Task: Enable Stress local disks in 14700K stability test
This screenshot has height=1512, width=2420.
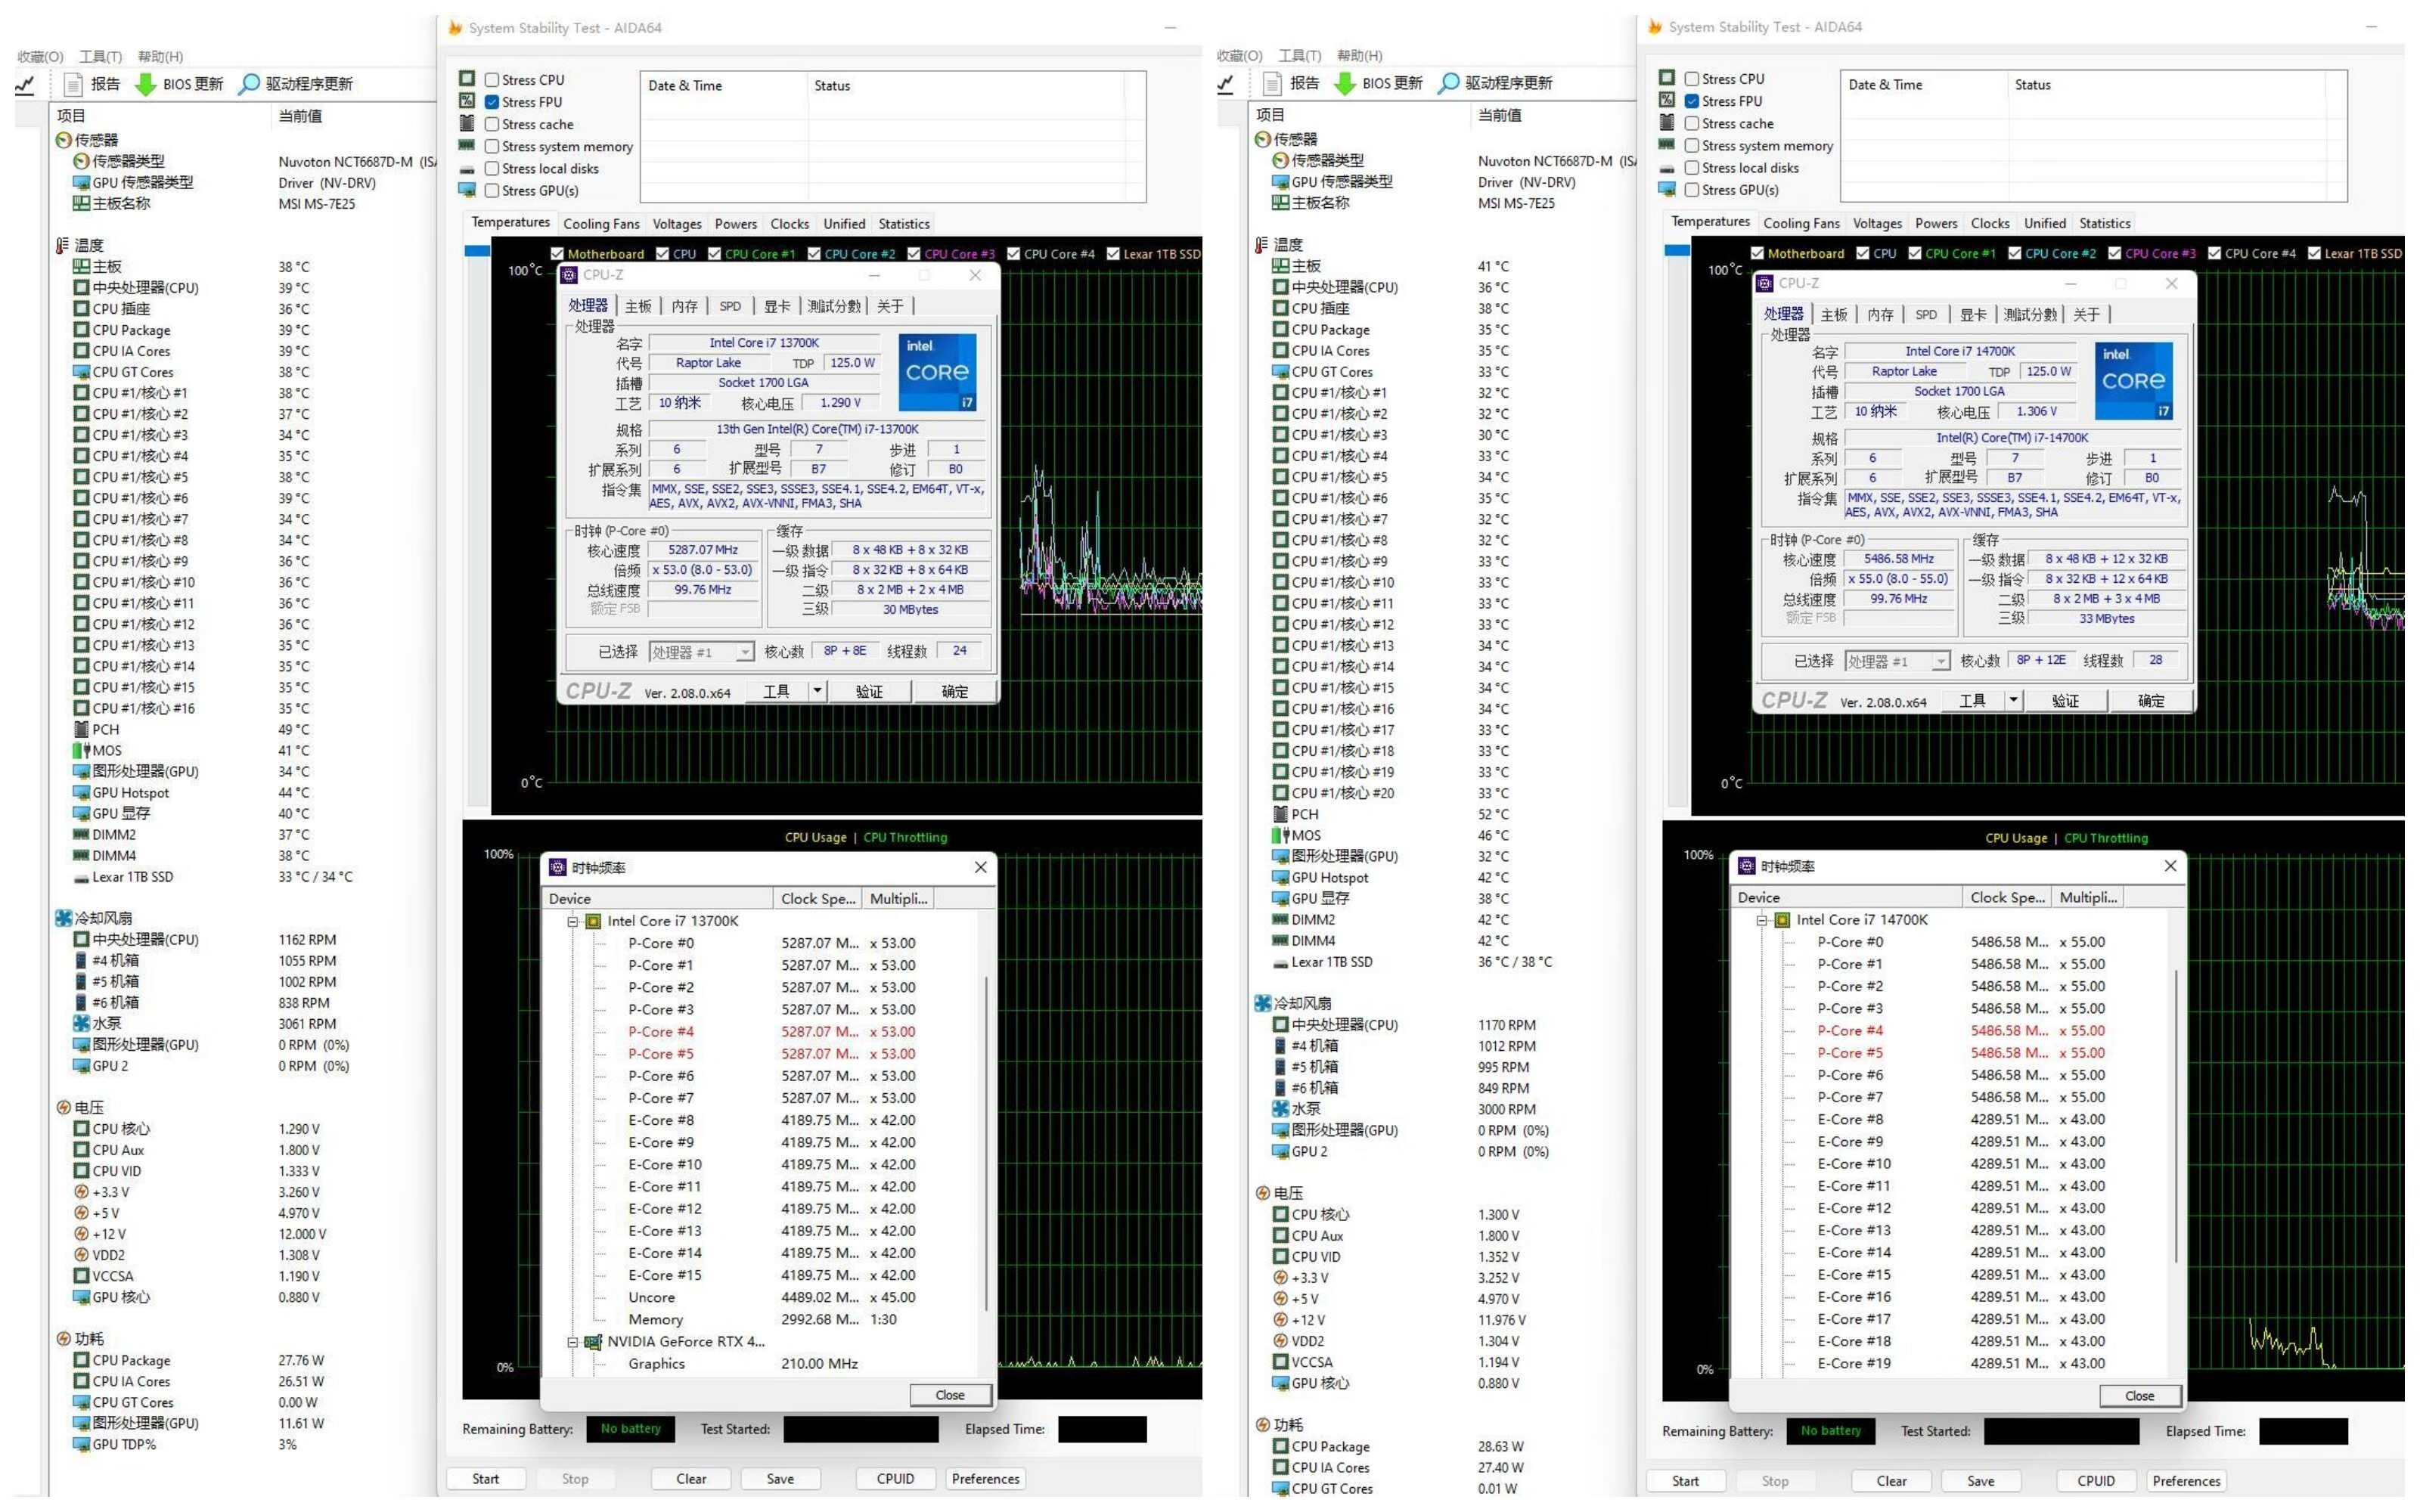Action: click(1692, 168)
